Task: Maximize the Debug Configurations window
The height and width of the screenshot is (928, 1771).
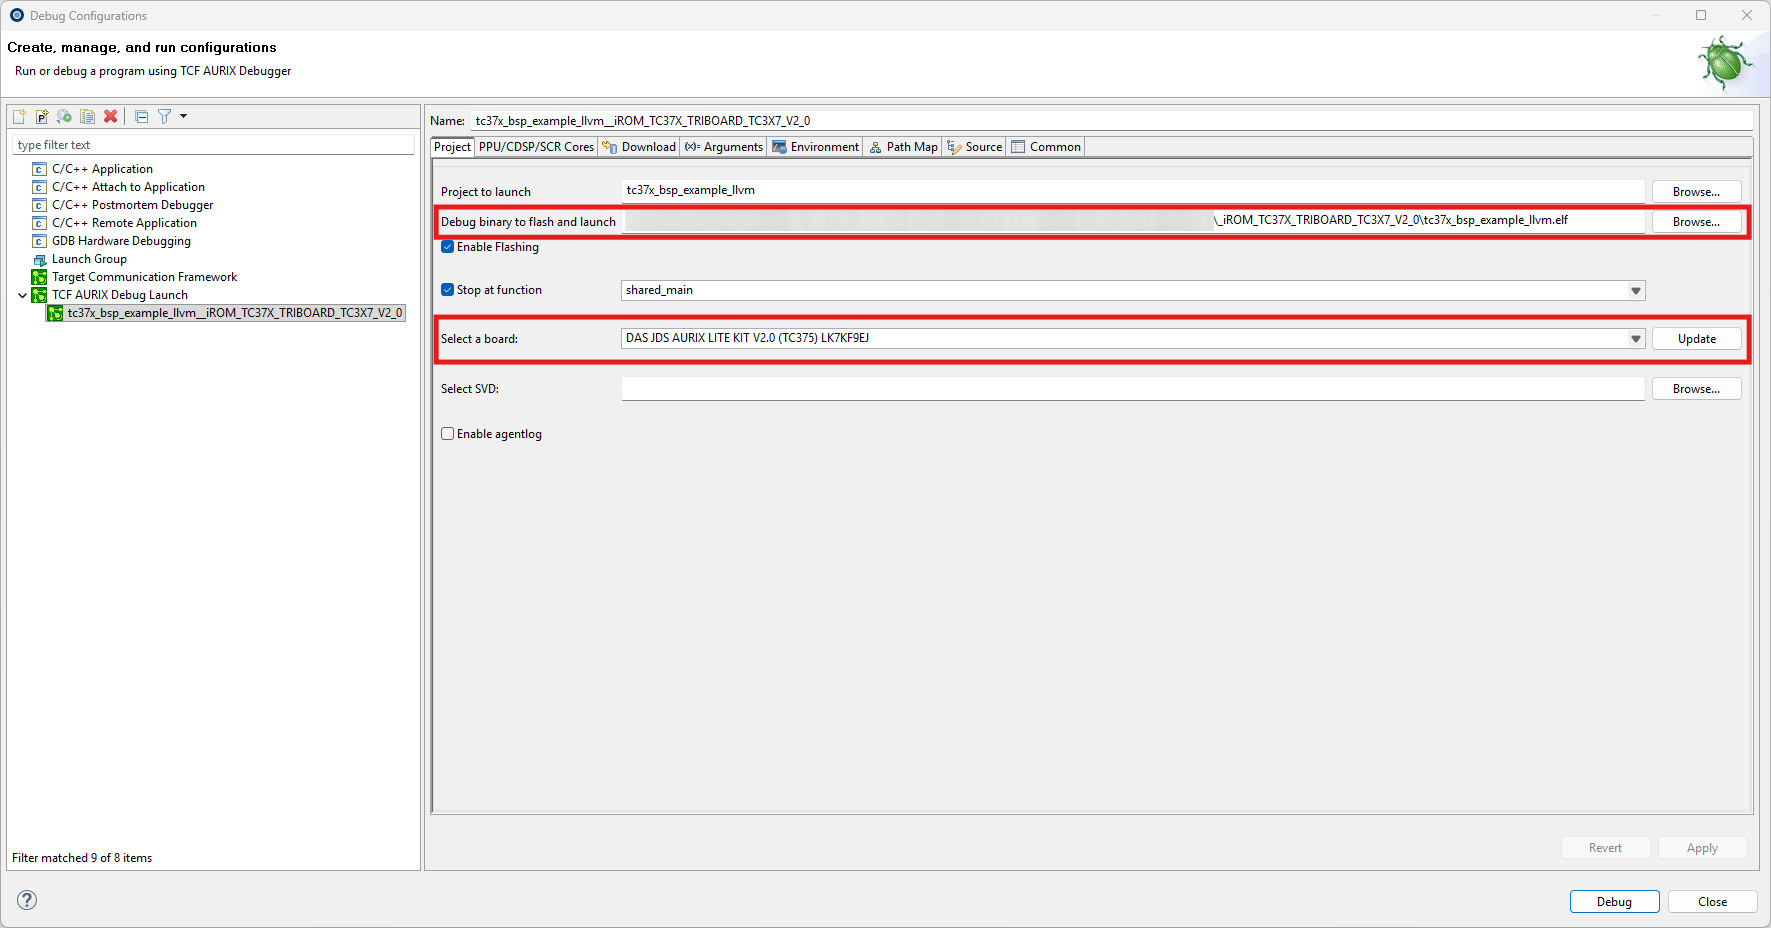Action: [x=1701, y=15]
